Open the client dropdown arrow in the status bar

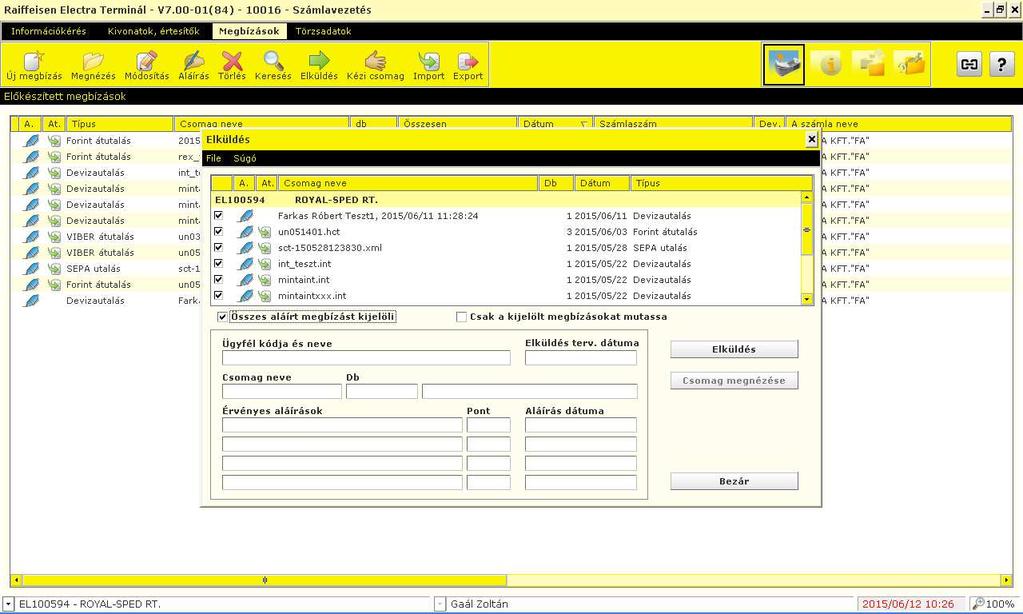coord(7,604)
